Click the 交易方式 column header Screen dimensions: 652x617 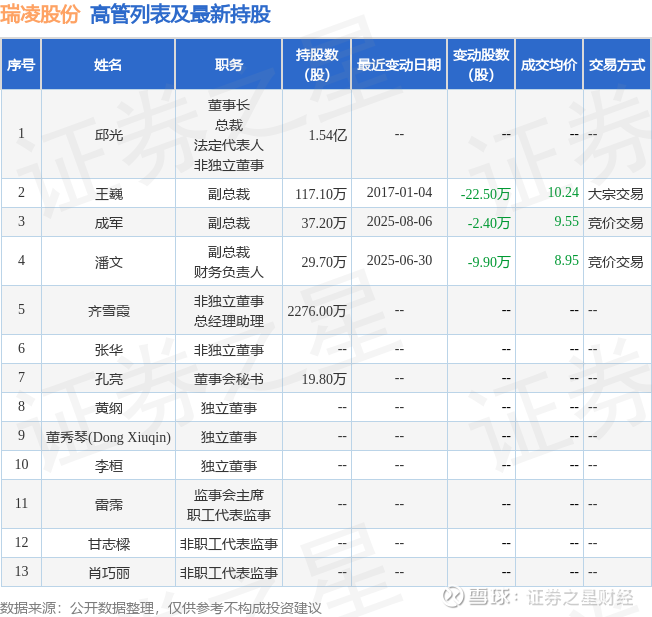pyautogui.click(x=617, y=64)
